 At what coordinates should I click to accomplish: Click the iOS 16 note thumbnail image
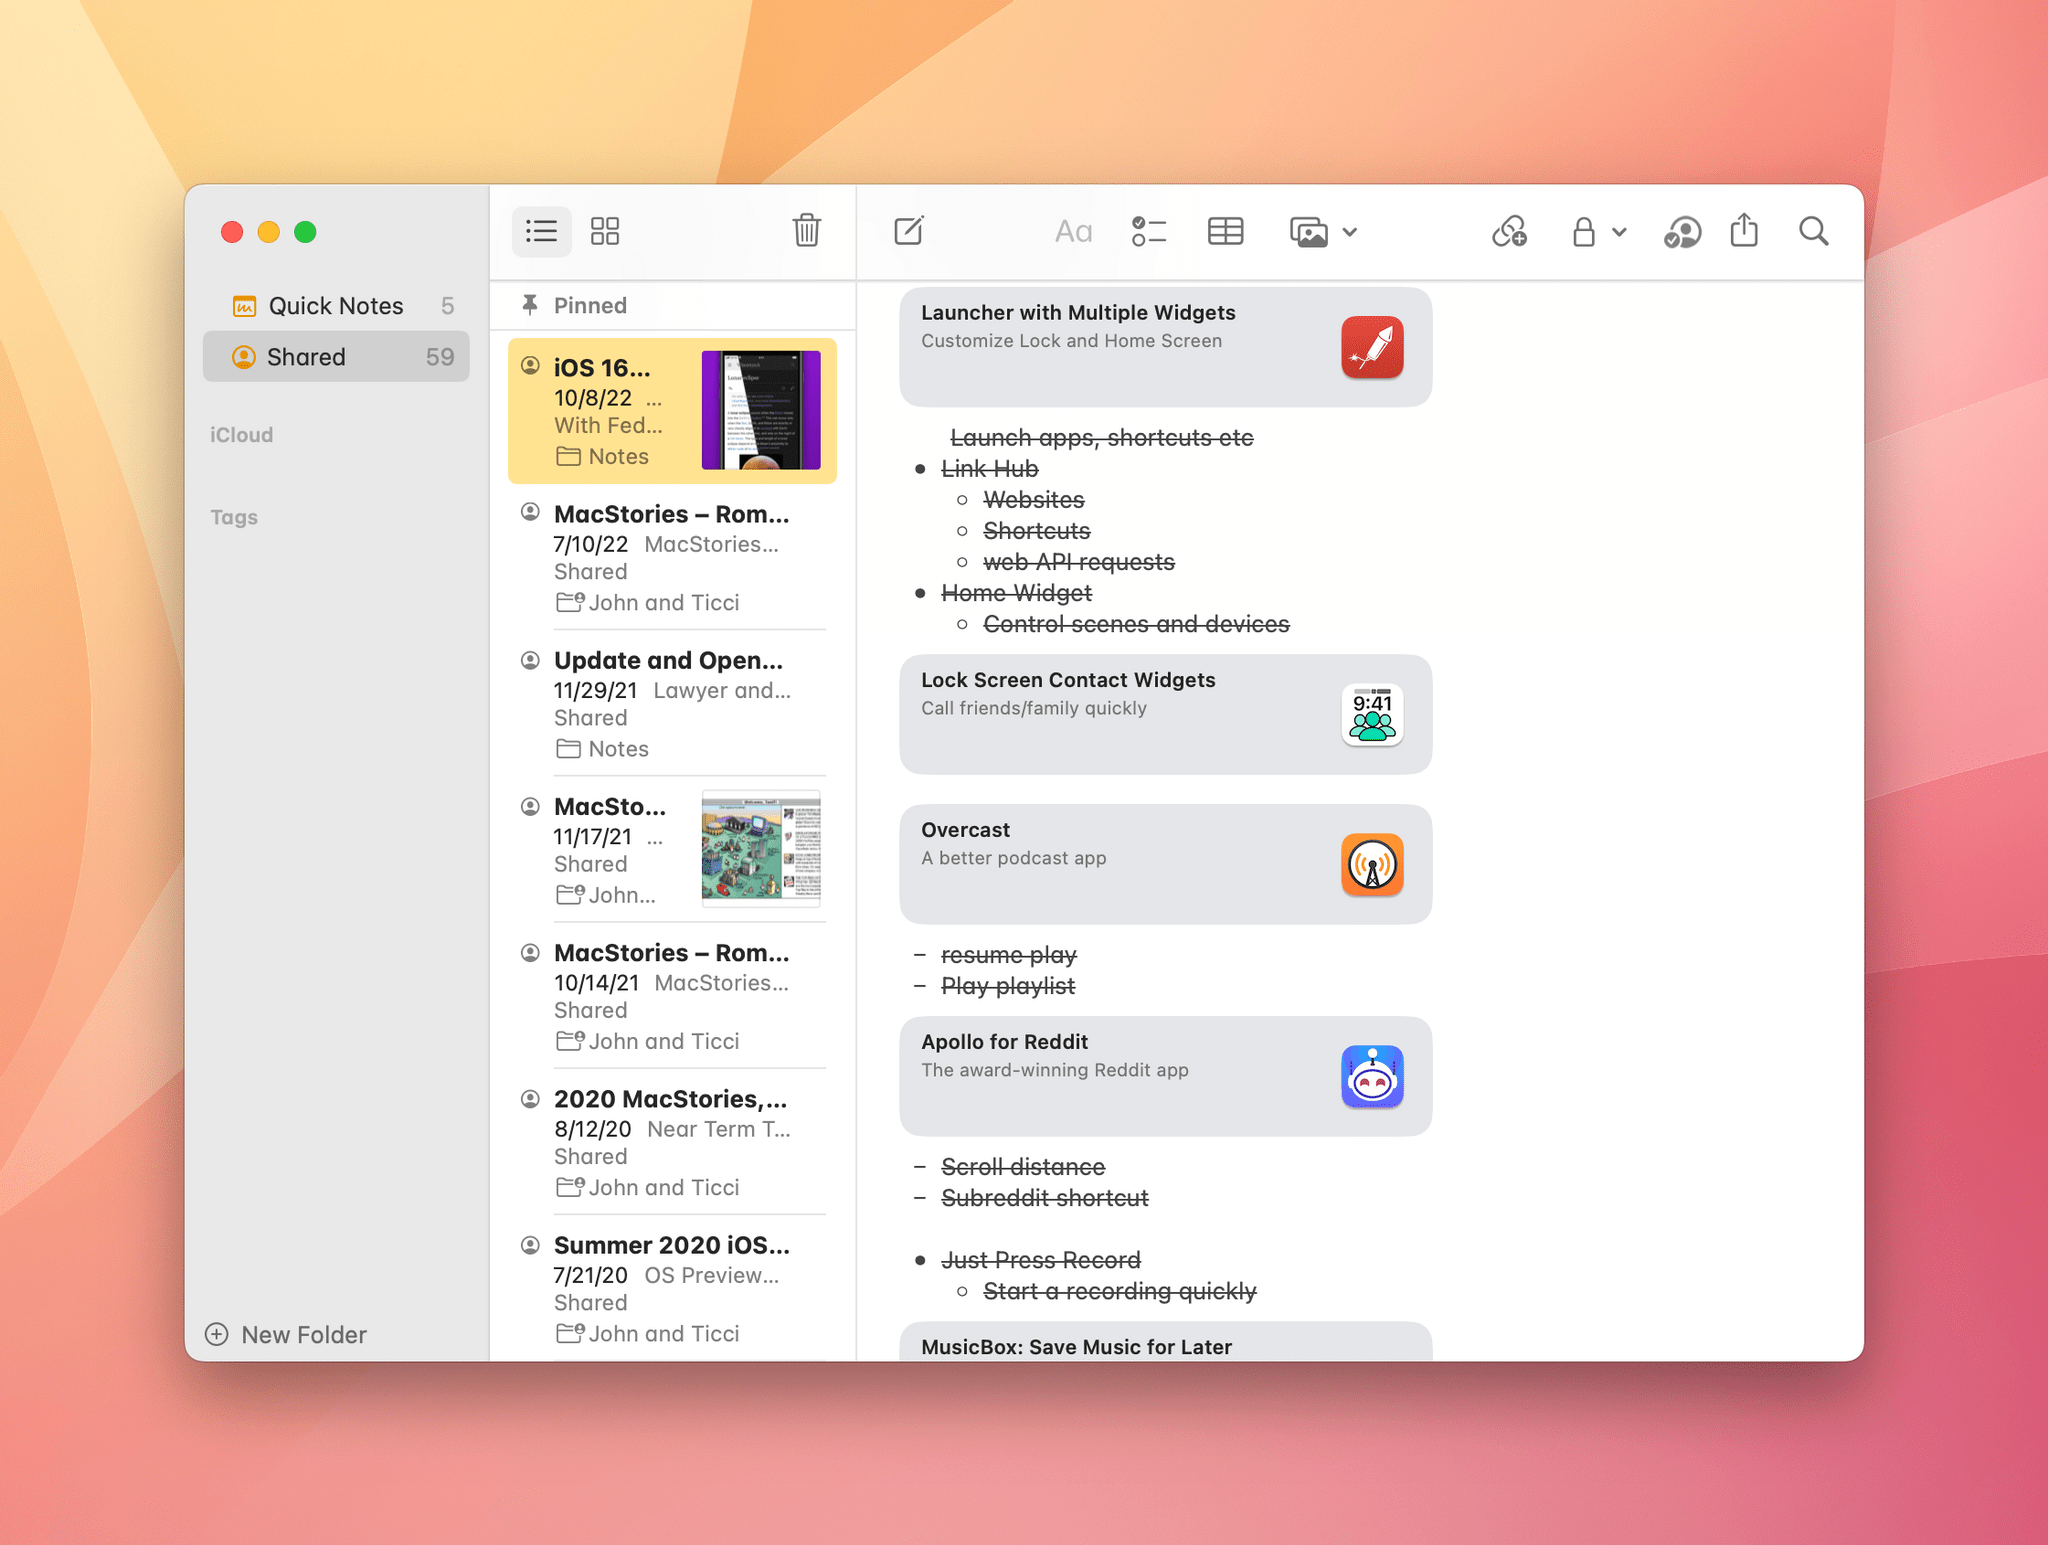coord(761,410)
